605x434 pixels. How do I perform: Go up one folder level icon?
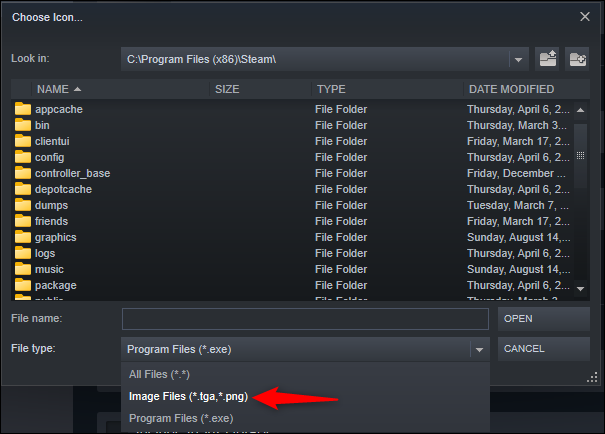547,59
